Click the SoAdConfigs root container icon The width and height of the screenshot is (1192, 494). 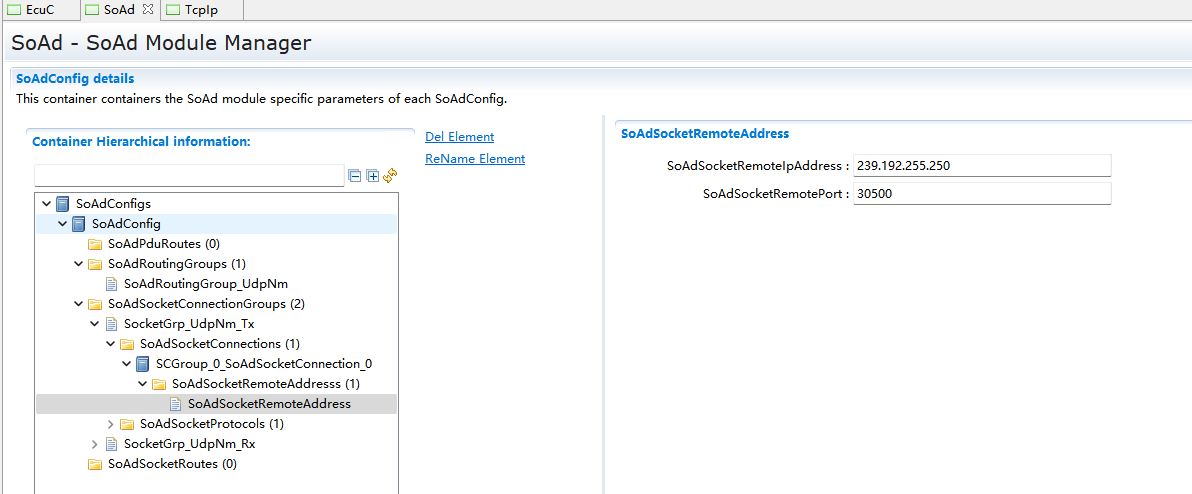(x=63, y=204)
